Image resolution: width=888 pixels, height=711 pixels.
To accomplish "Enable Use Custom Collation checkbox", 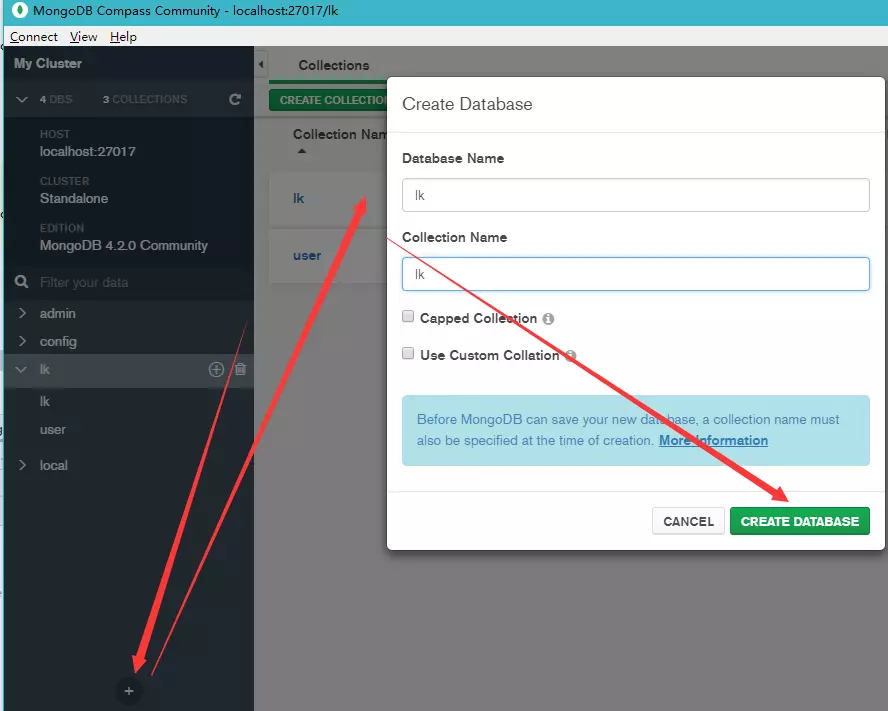I will [x=408, y=354].
